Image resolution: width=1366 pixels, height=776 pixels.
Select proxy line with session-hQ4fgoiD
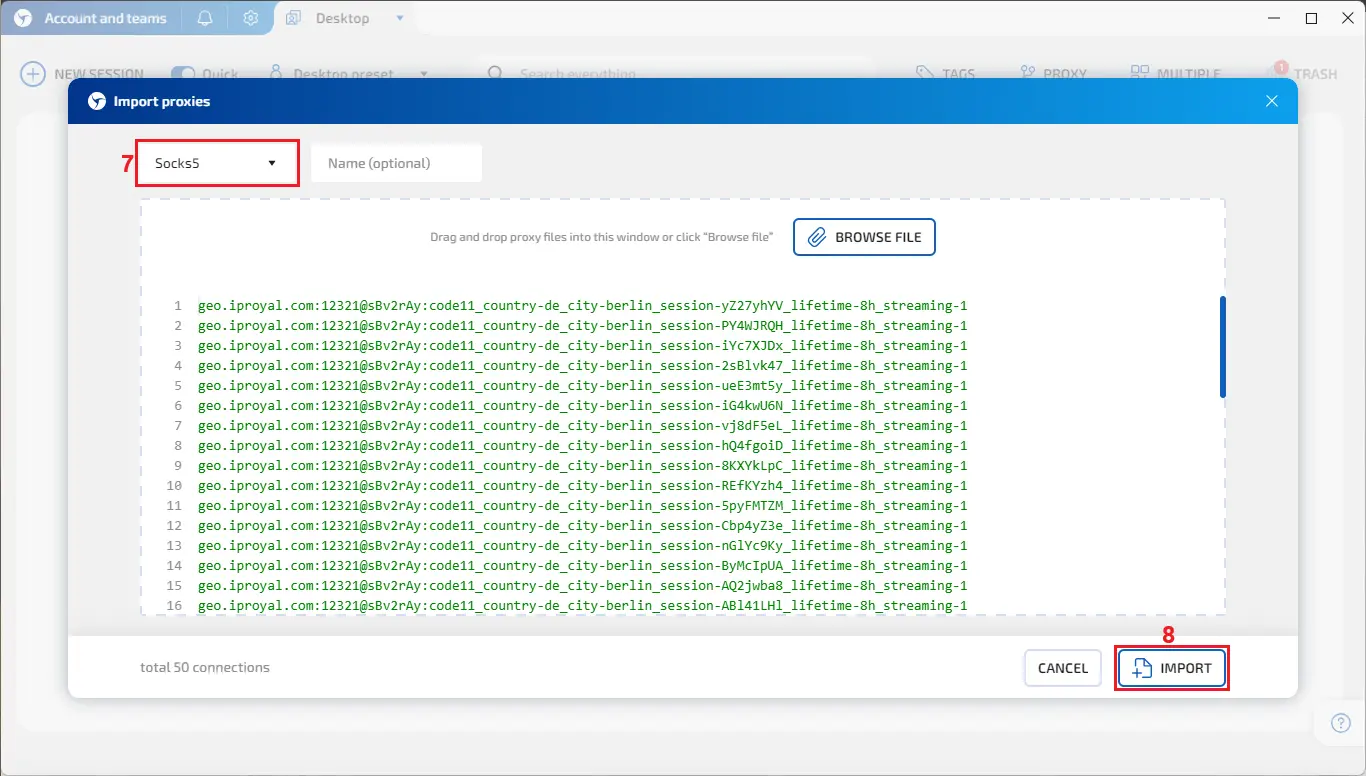click(x=583, y=446)
